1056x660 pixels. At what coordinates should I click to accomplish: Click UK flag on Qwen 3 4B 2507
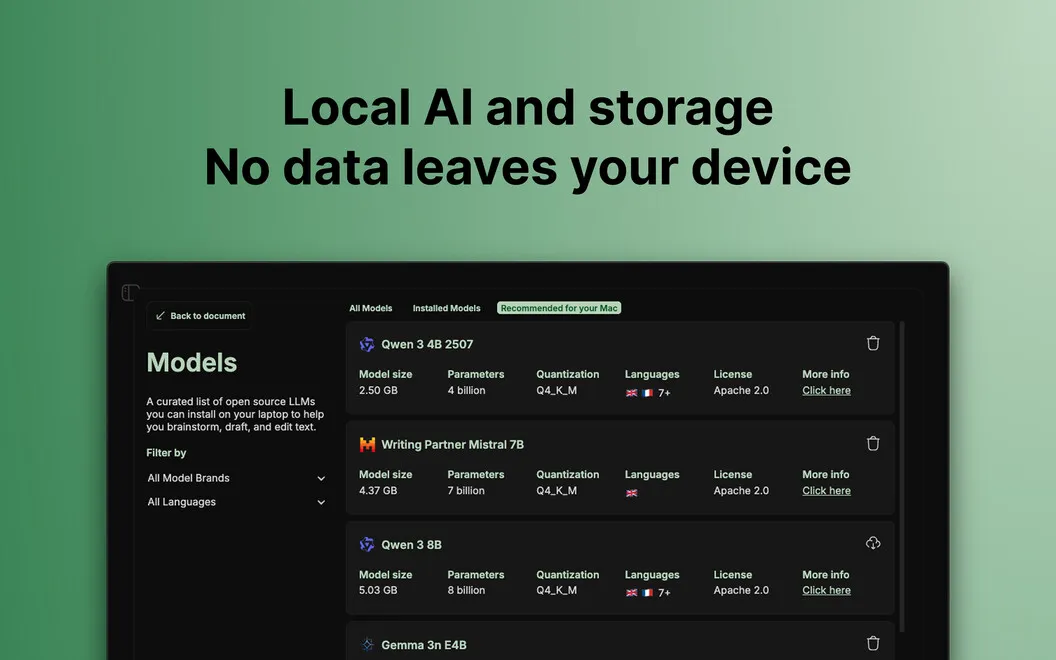pyautogui.click(x=632, y=393)
